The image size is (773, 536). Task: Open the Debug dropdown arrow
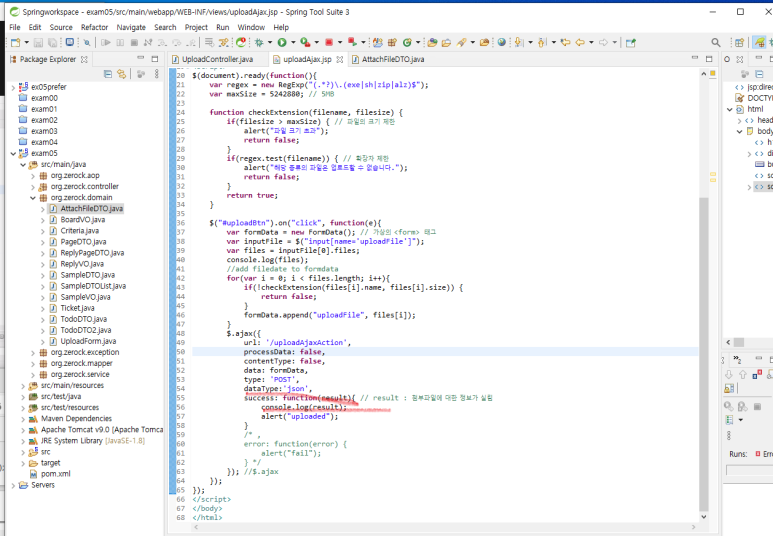270,42
